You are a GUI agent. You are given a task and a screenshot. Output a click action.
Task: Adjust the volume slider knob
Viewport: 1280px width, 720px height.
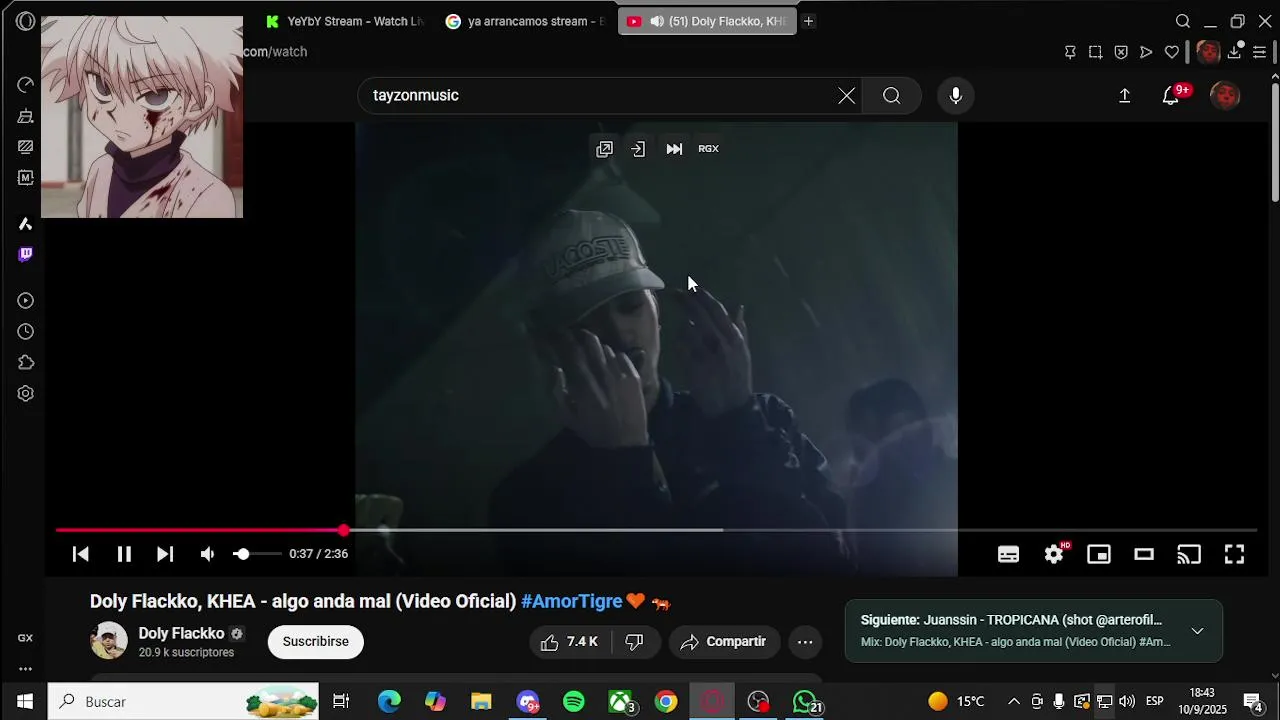(241, 554)
